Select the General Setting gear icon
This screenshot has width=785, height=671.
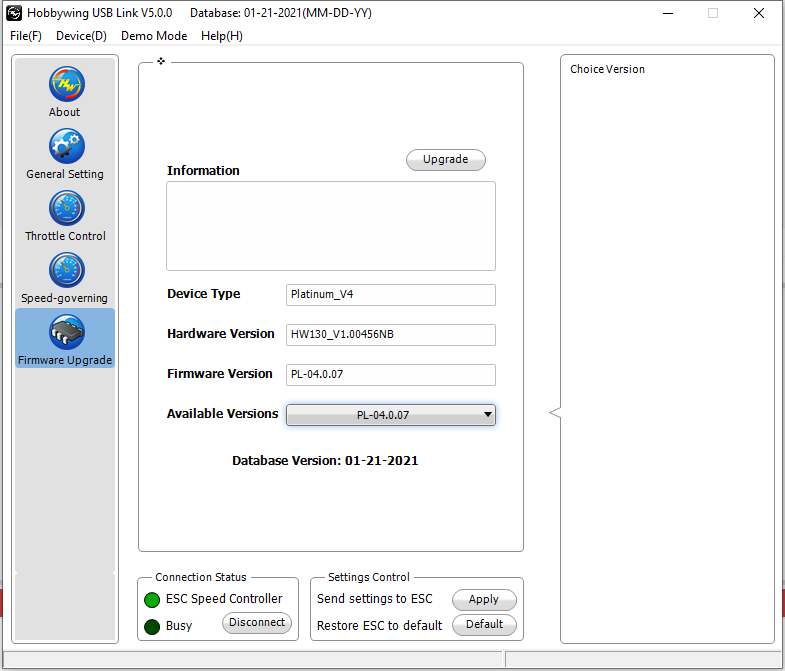click(x=66, y=147)
